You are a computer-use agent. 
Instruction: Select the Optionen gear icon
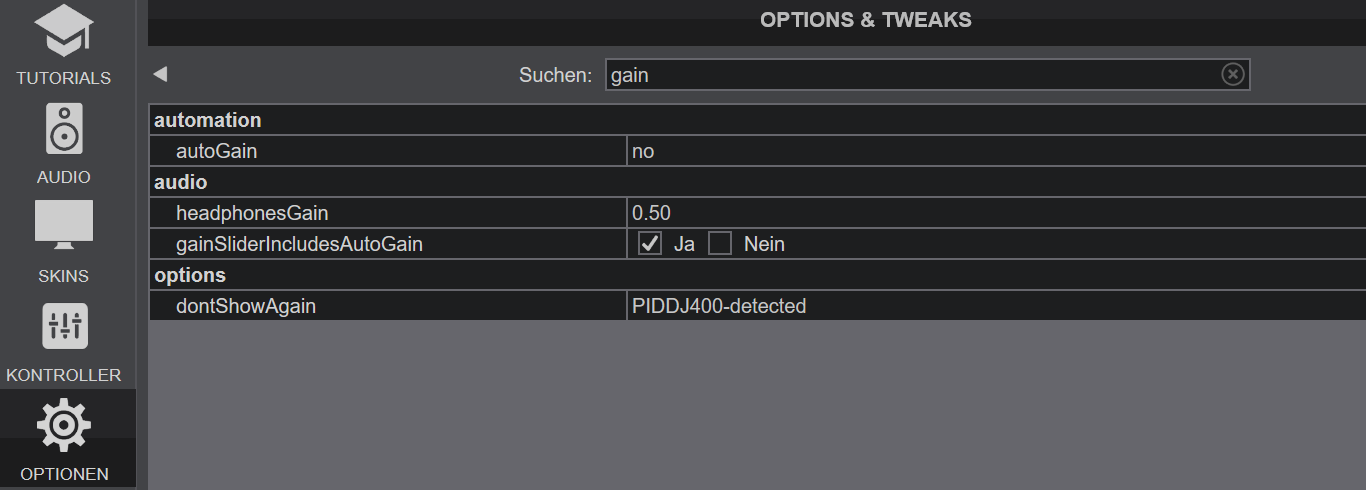click(x=64, y=425)
